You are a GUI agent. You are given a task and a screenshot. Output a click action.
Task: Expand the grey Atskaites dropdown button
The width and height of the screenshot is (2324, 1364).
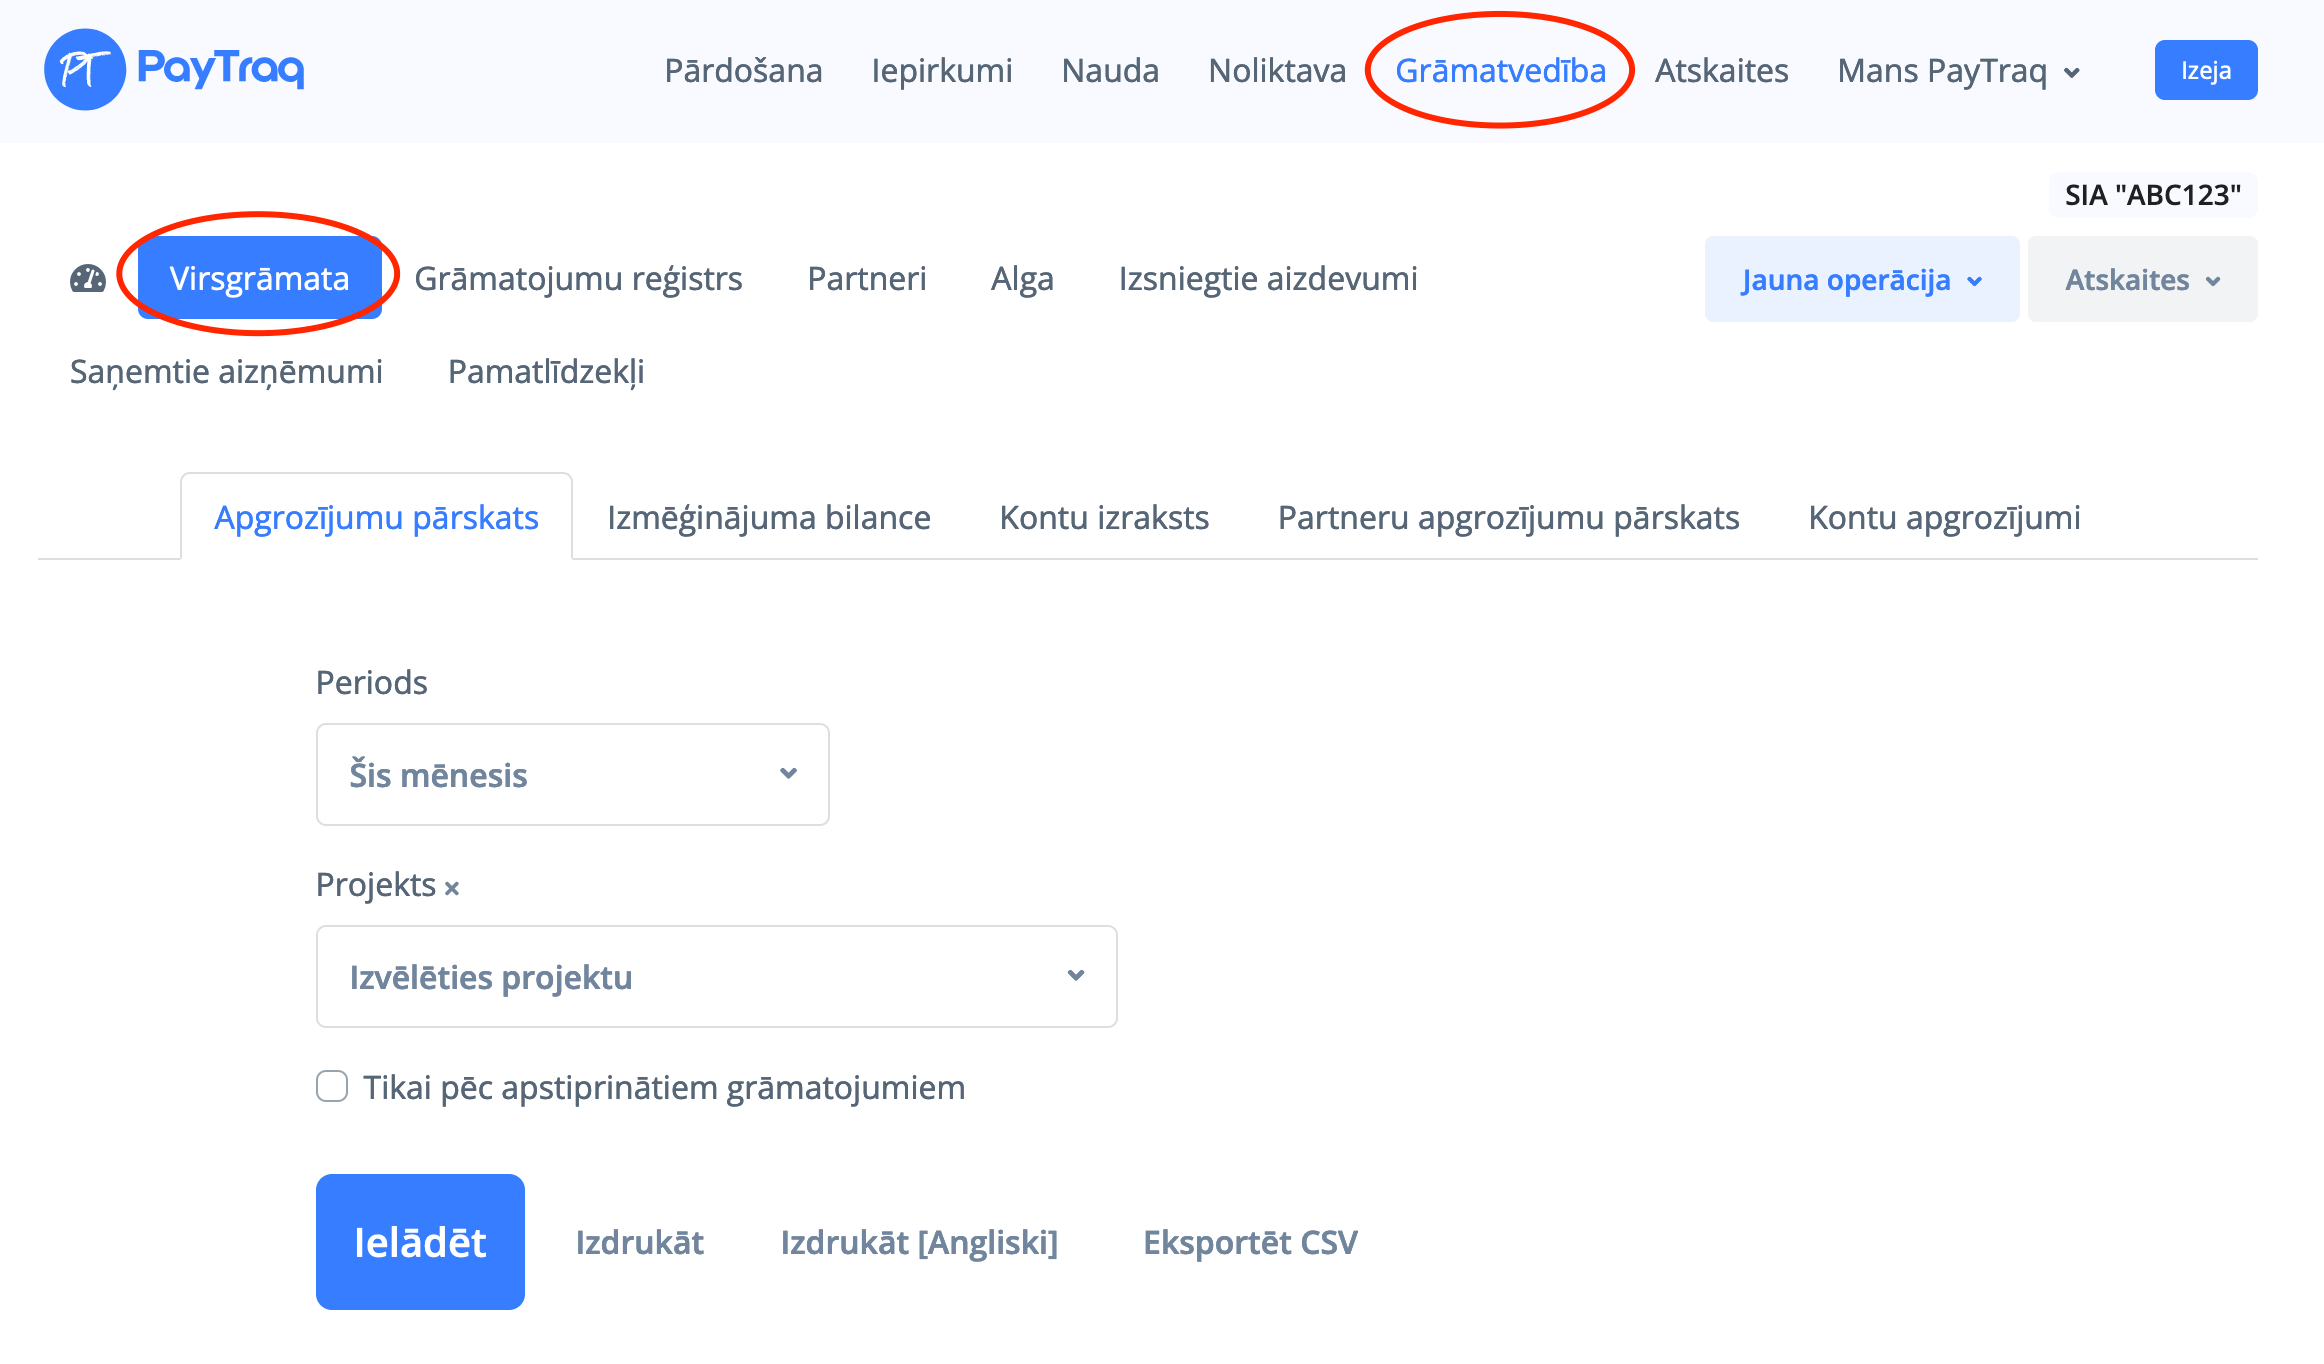2142,280
